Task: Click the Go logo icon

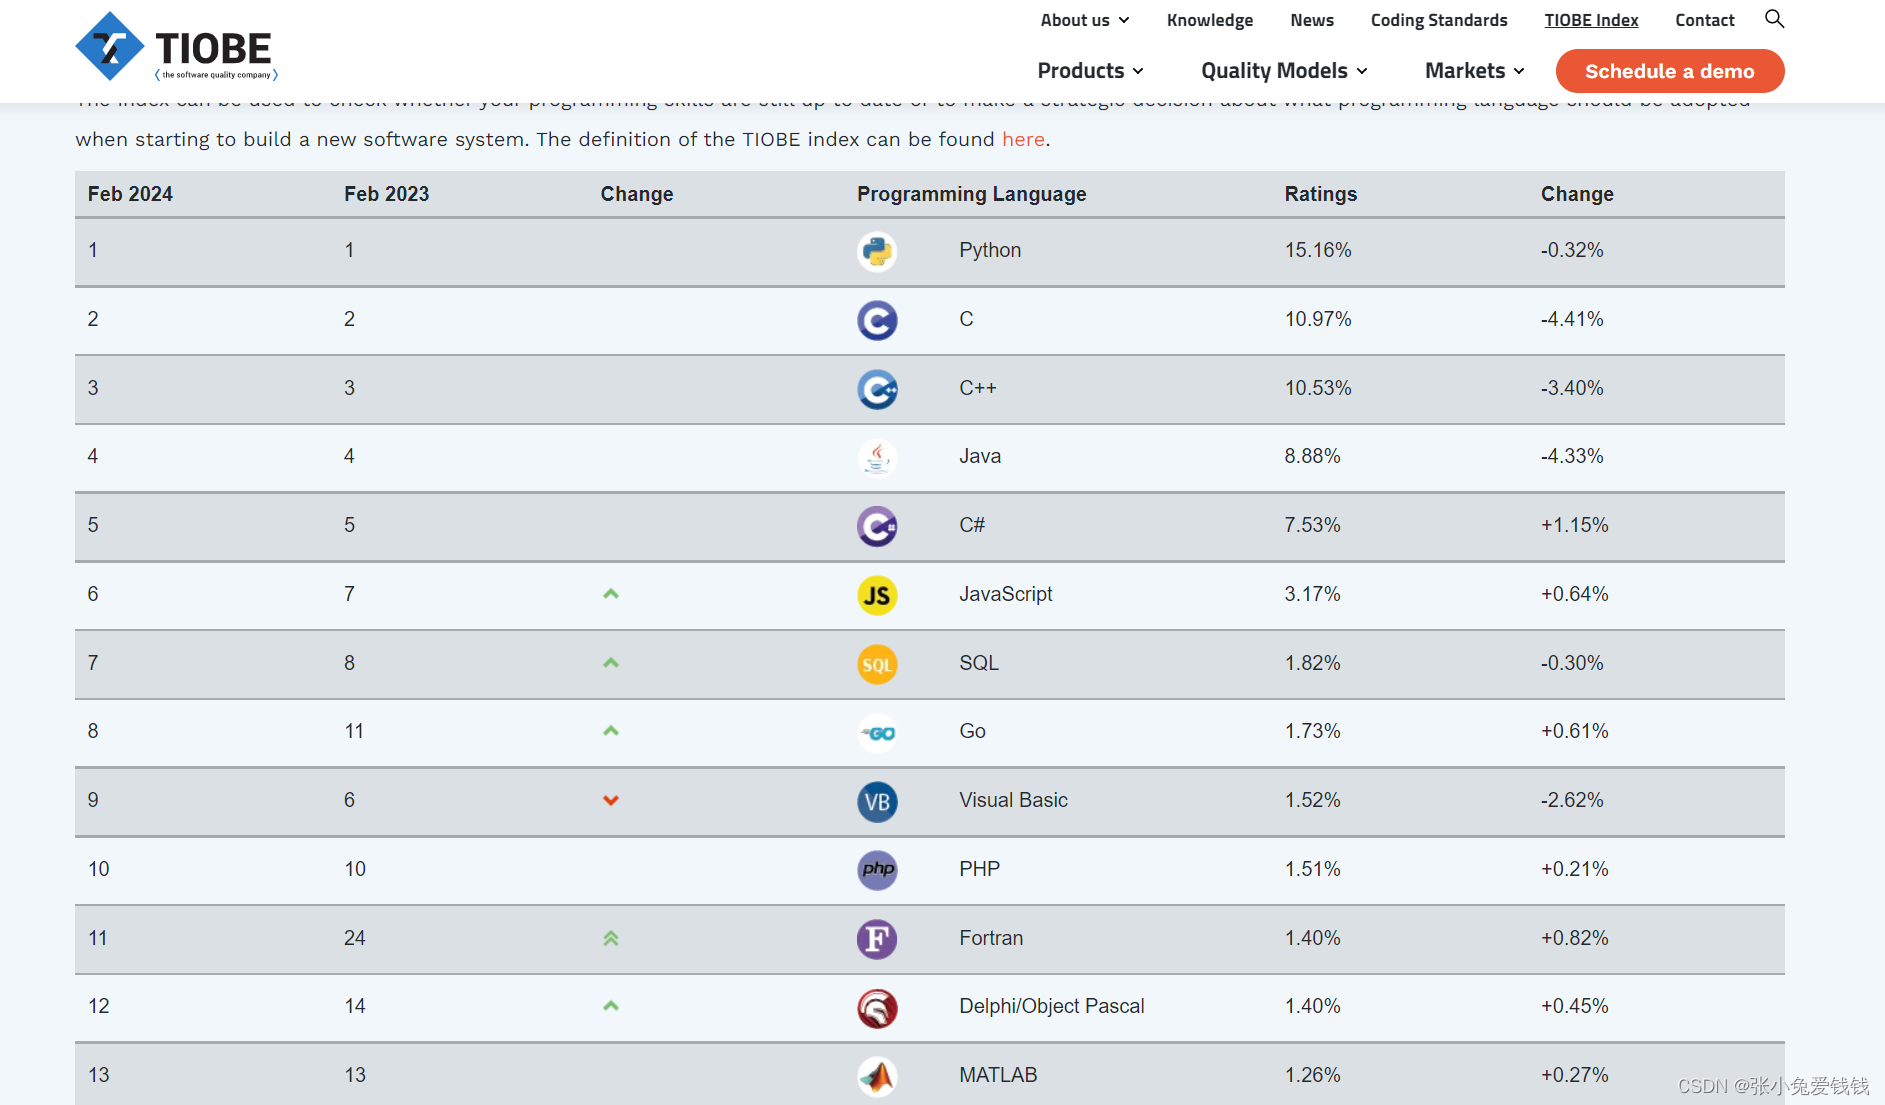Action: pos(877,733)
